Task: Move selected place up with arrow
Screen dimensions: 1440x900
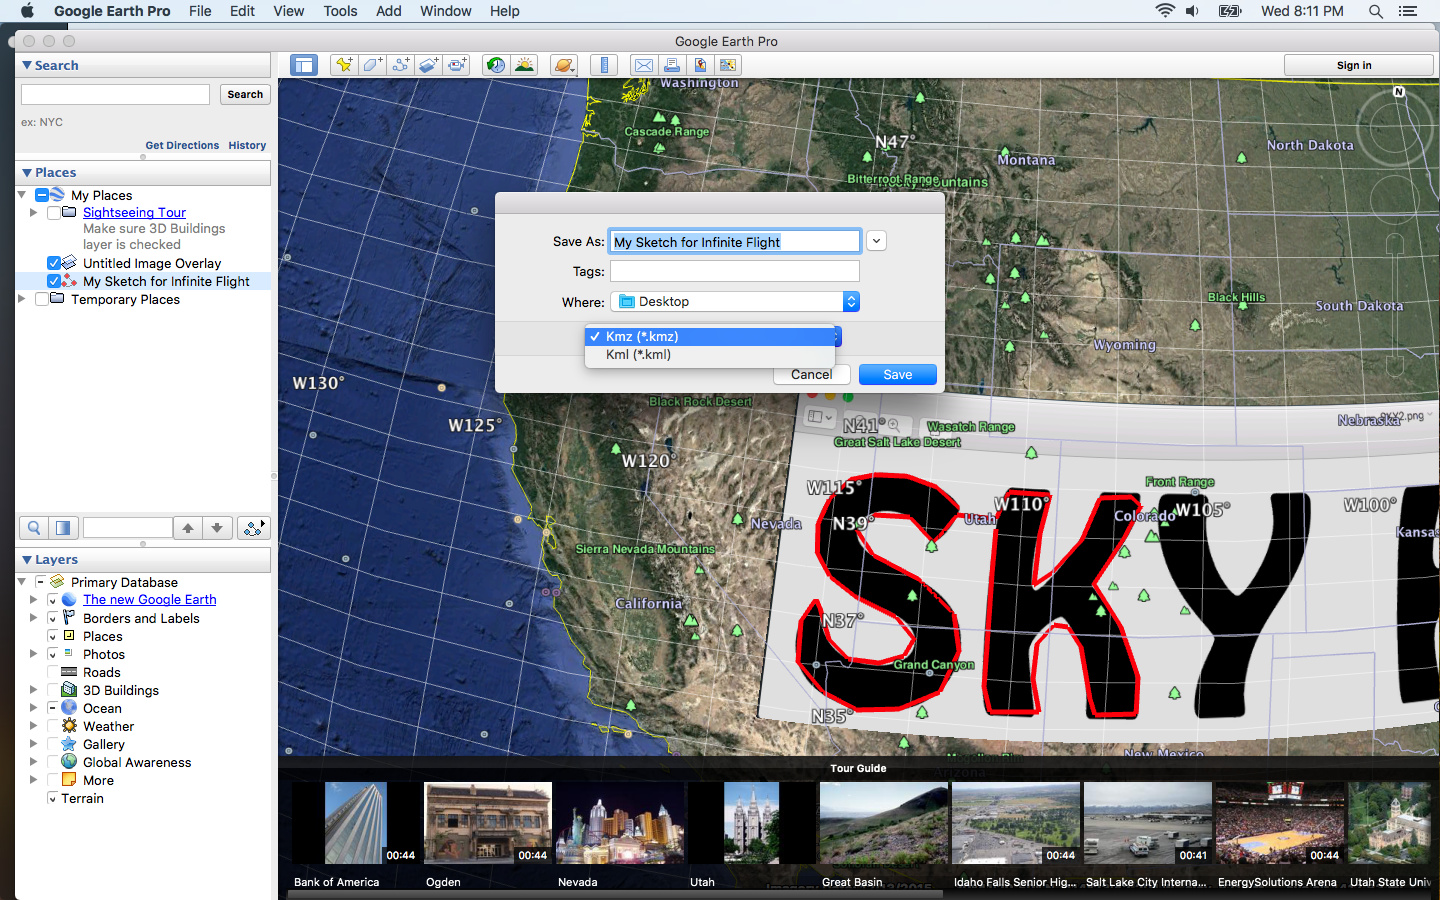Action: point(188,528)
